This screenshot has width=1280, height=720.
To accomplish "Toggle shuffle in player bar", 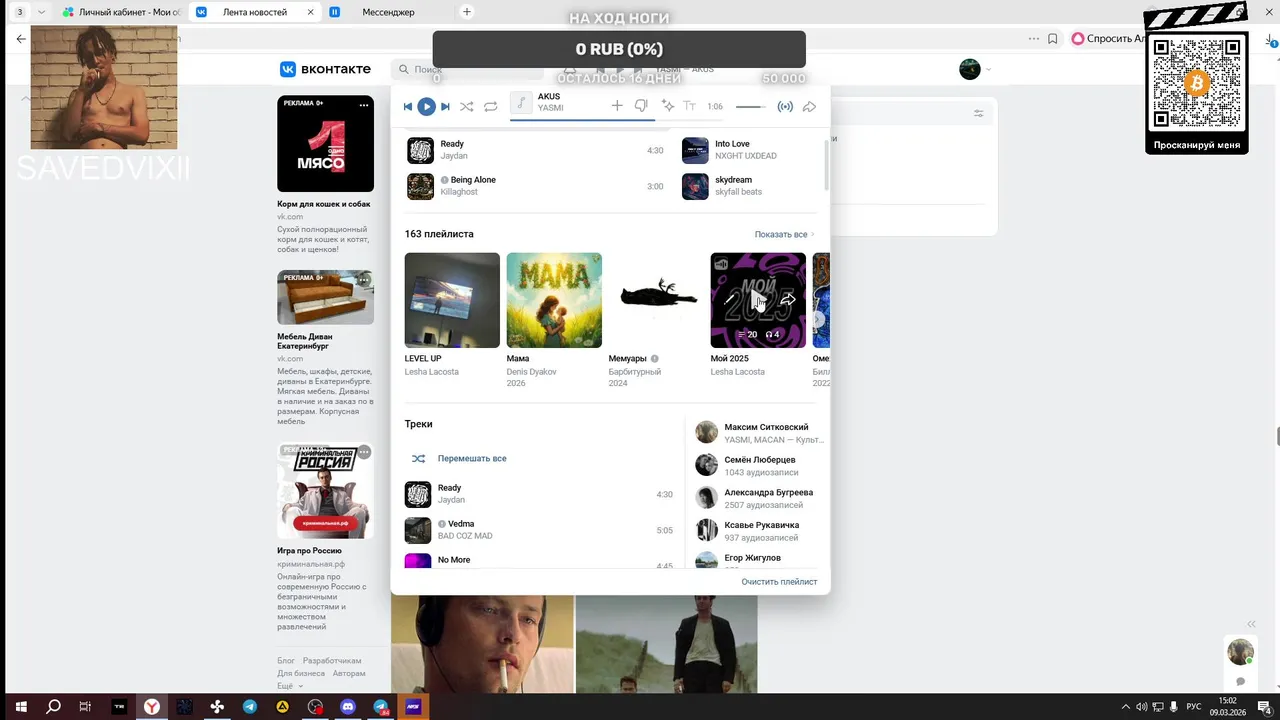I will 468,106.
